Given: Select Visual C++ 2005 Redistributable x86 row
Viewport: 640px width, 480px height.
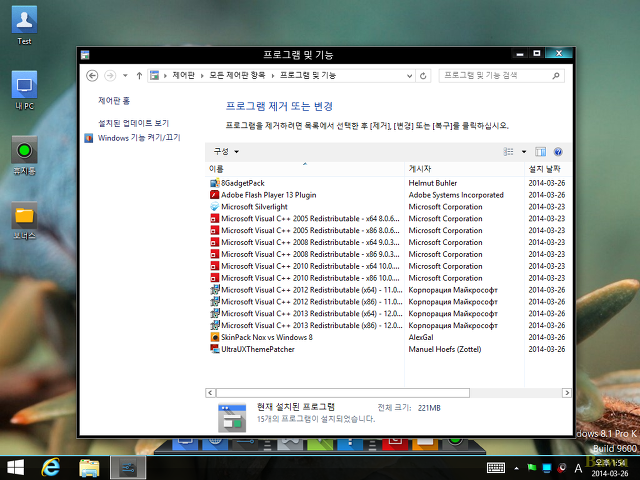Looking at the screenshot, I should (x=388, y=231).
